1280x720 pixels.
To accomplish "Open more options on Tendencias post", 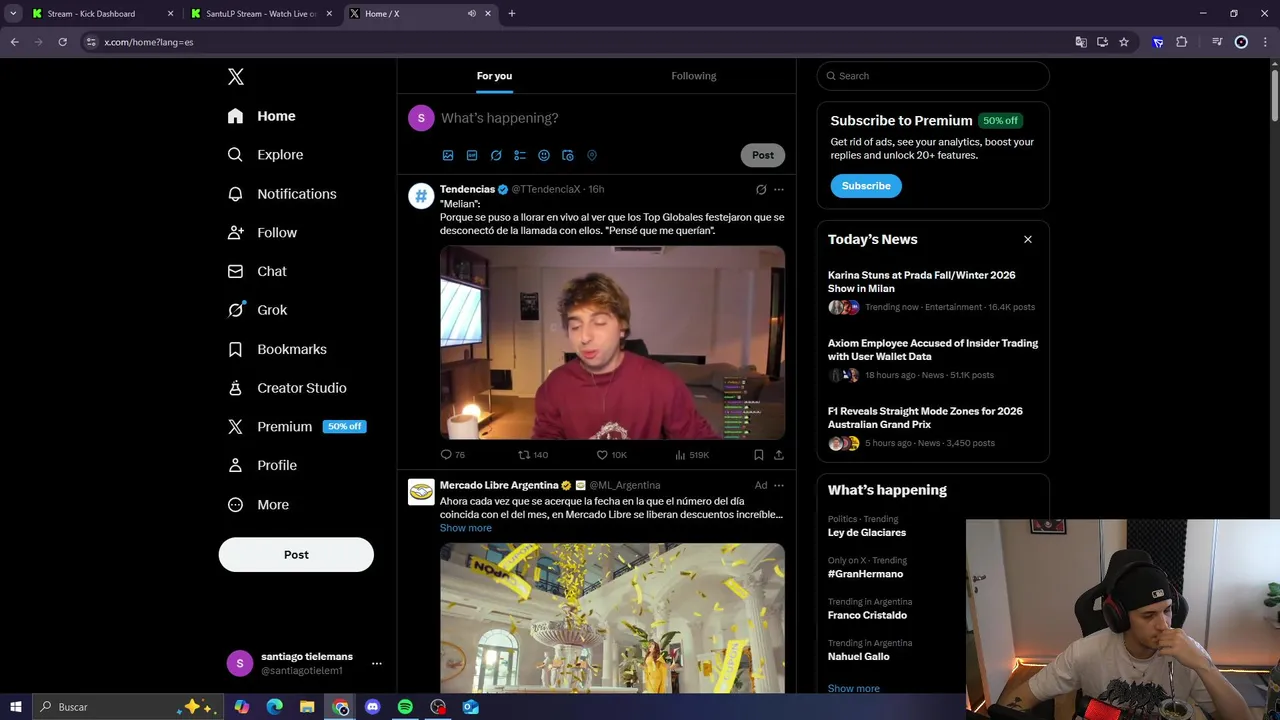I will (779, 189).
